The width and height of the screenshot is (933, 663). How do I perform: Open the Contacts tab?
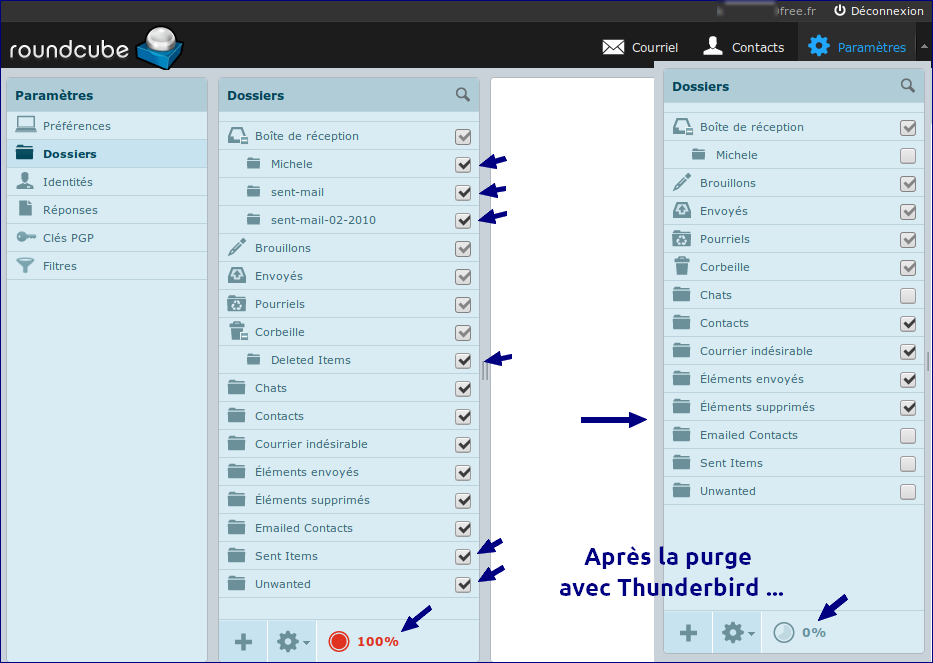tap(743, 47)
